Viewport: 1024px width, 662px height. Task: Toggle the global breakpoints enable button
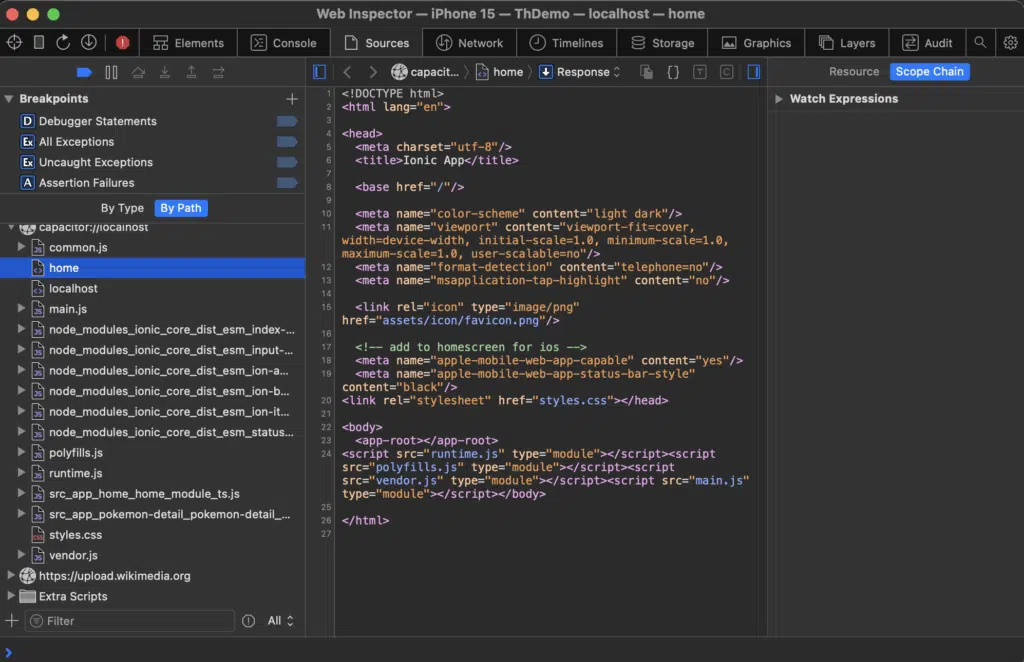[84, 72]
